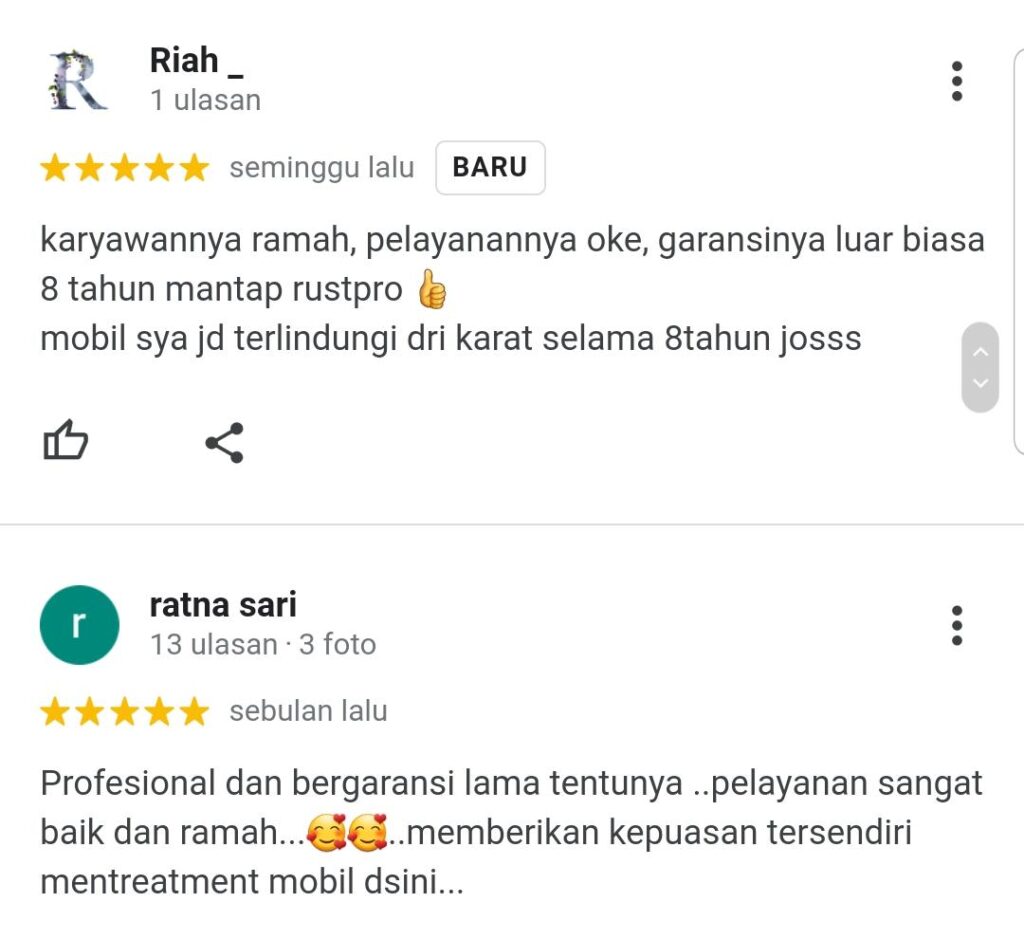Open three-dot menu for Riah's review
Screen dimensions: 1024x939
pyautogui.click(x=957, y=82)
